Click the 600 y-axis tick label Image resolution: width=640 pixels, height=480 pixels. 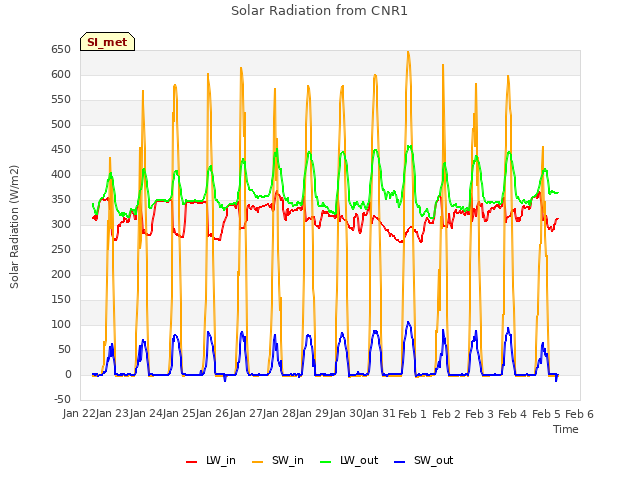click(61, 75)
